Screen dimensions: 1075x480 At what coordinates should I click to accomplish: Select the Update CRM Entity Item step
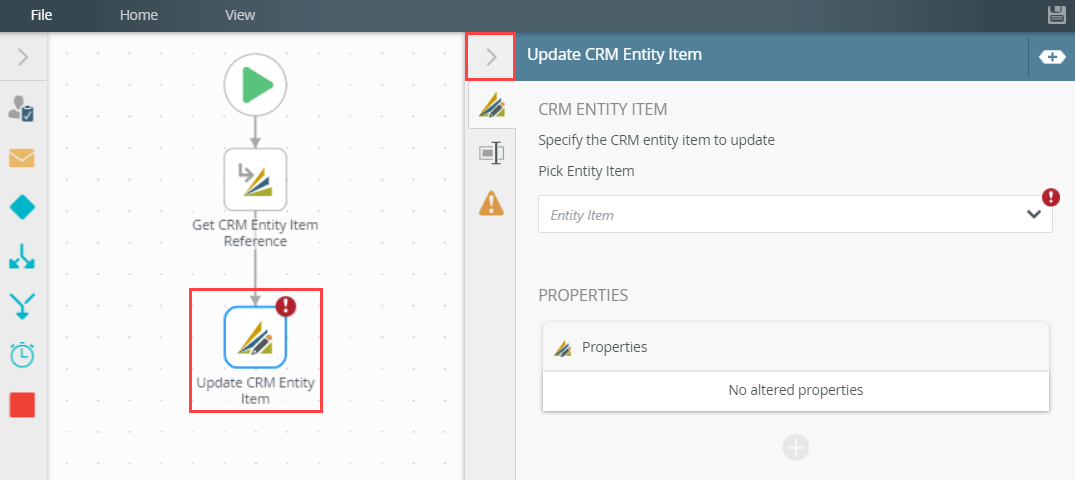255,337
